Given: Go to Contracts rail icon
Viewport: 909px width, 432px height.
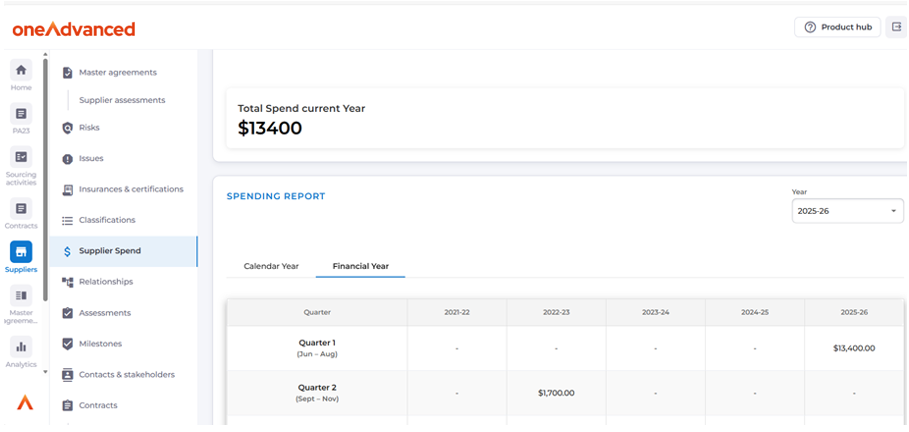Looking at the screenshot, I should (21, 208).
